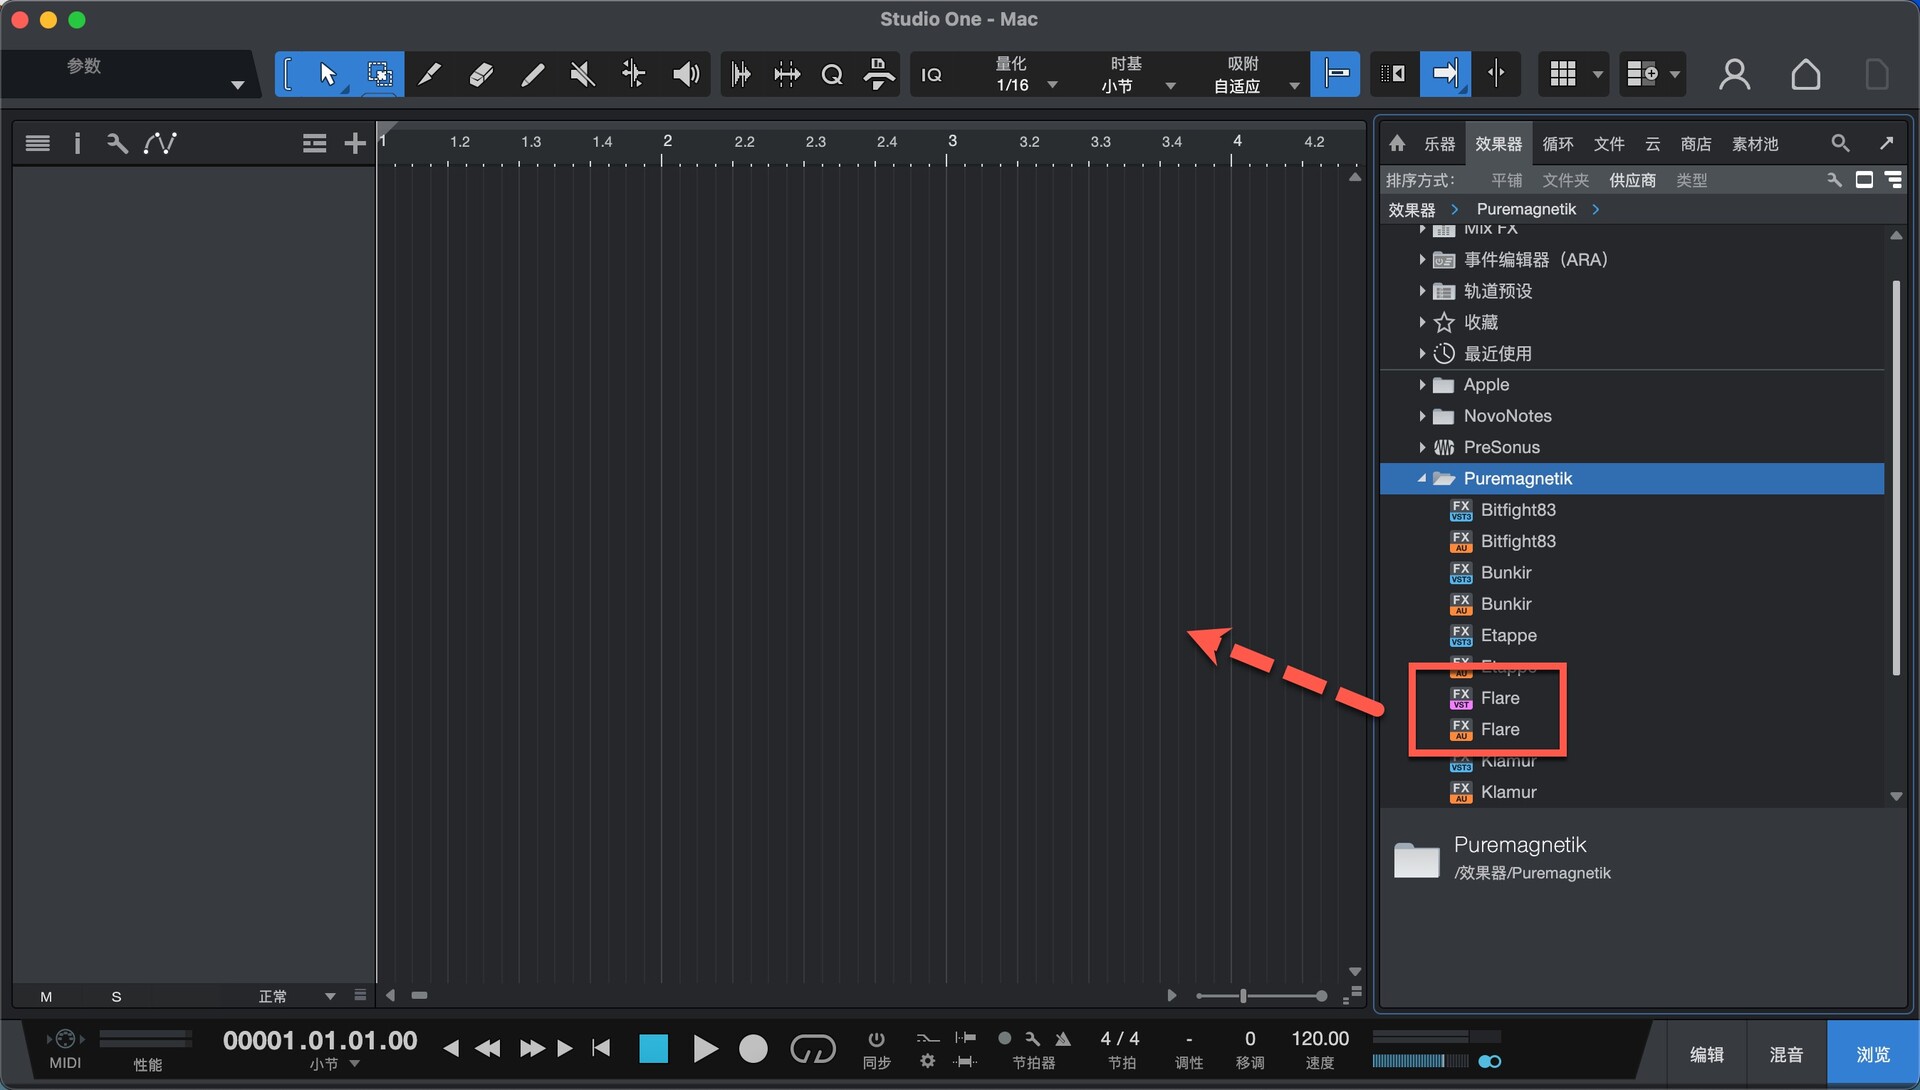Toggle the metronome click
Image resolution: width=1920 pixels, height=1090 pixels.
1063,1039
